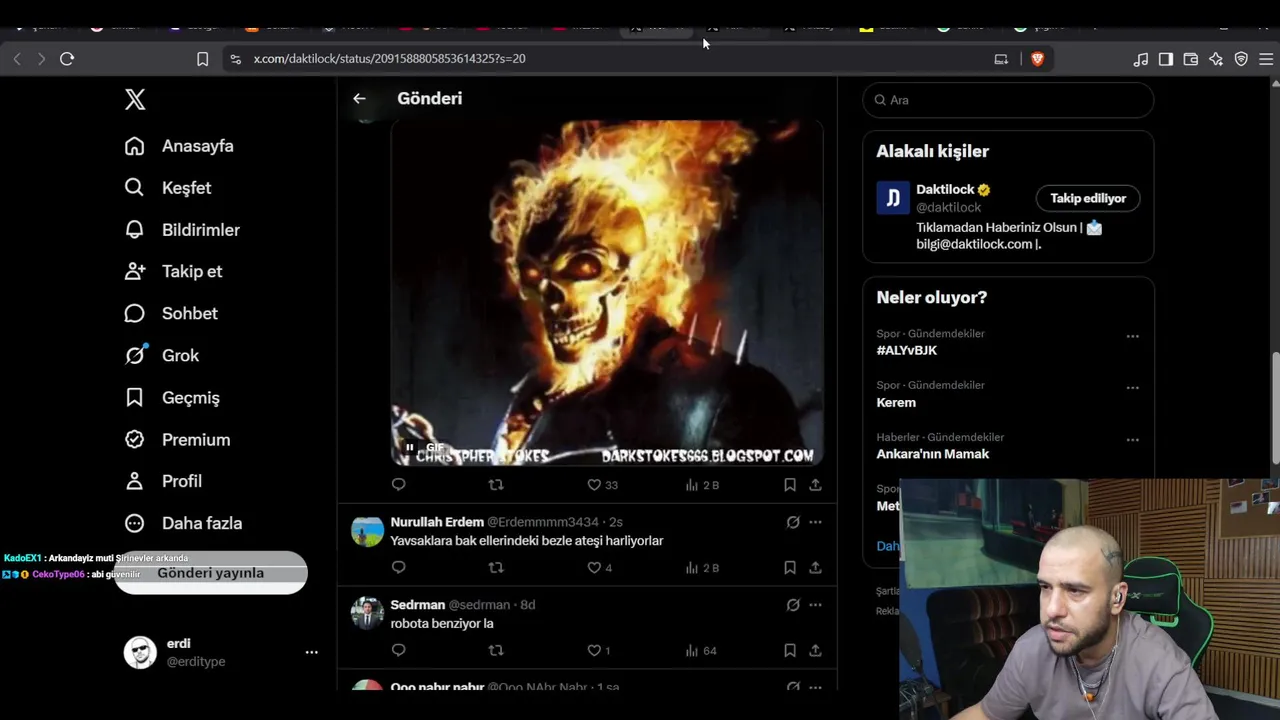
Task: Repost the GIF post
Action: (496, 485)
